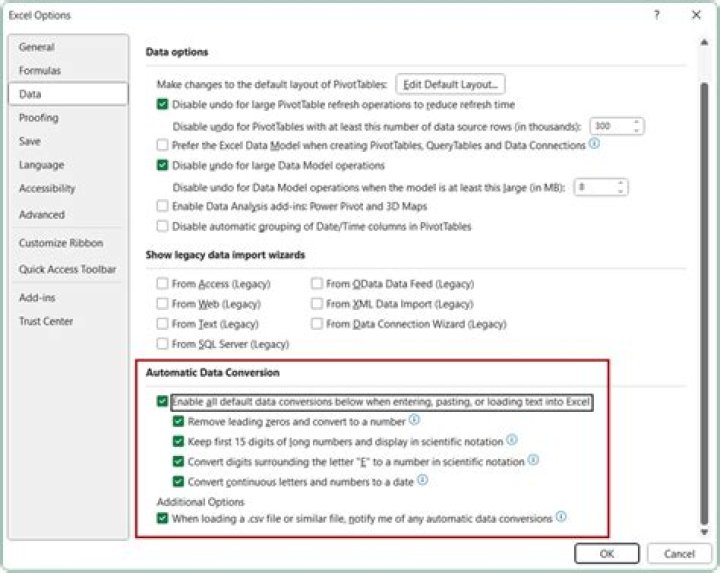Uncheck Keep first 15 digits of long numbers
This screenshot has width=720, height=573.
point(178,442)
